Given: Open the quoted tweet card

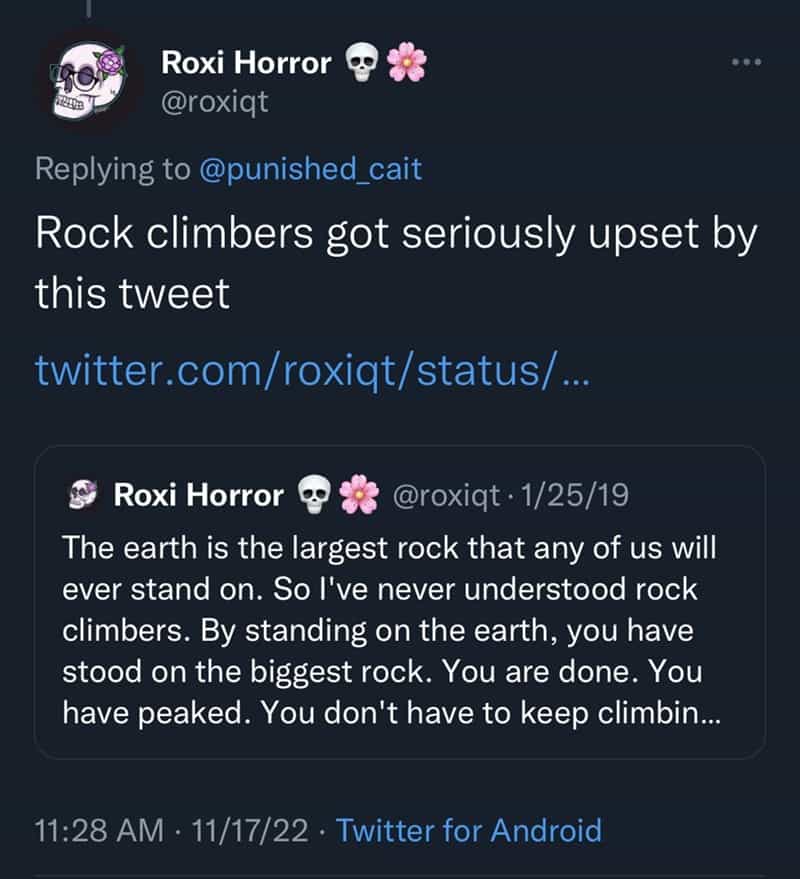Looking at the screenshot, I should pyautogui.click(x=400, y=600).
